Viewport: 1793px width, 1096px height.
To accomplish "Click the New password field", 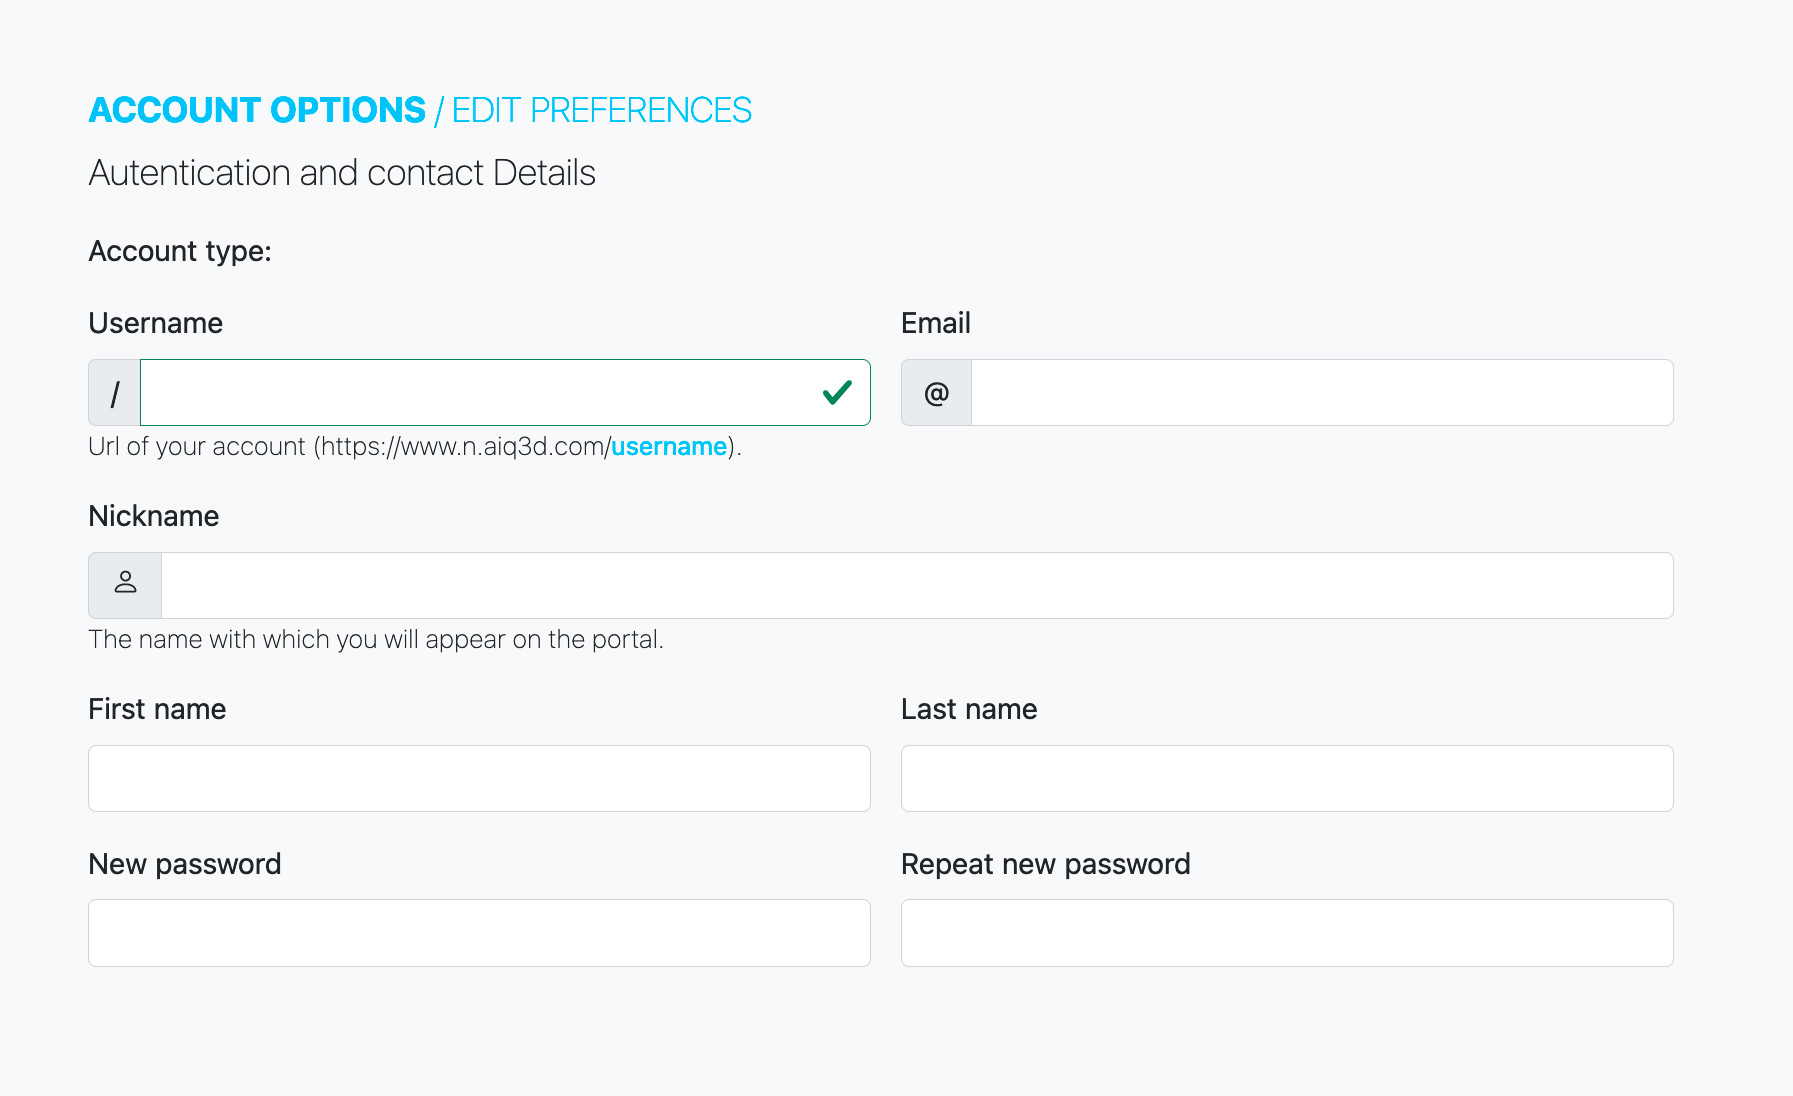I will (x=479, y=933).
